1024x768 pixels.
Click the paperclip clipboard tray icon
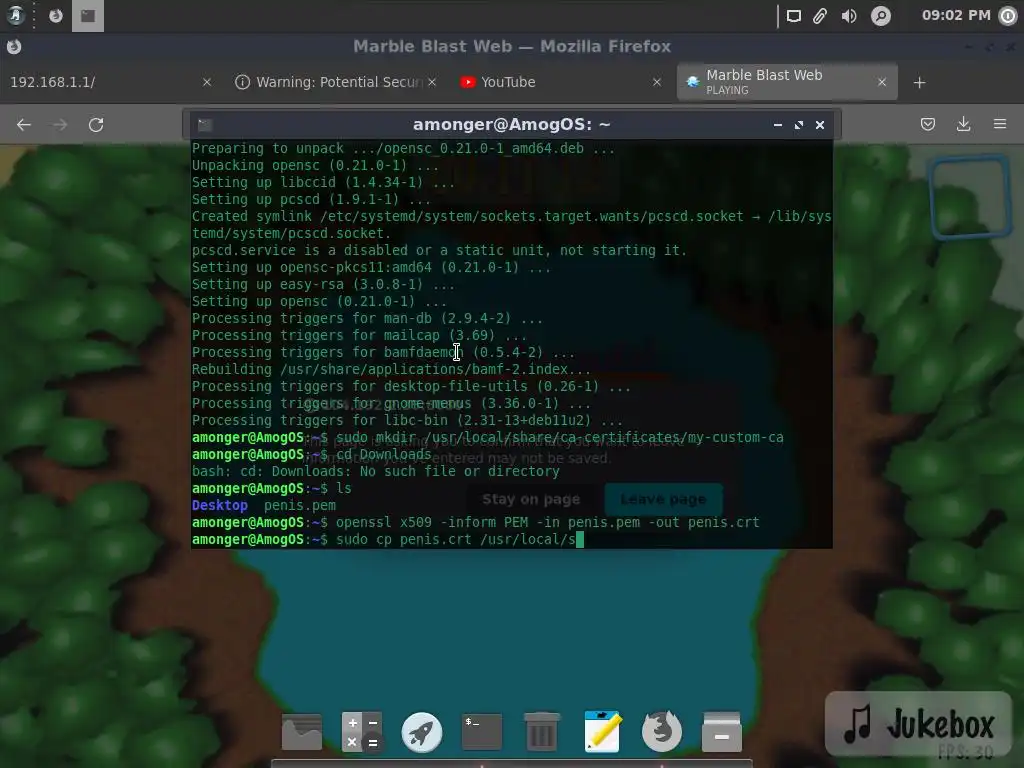820,16
